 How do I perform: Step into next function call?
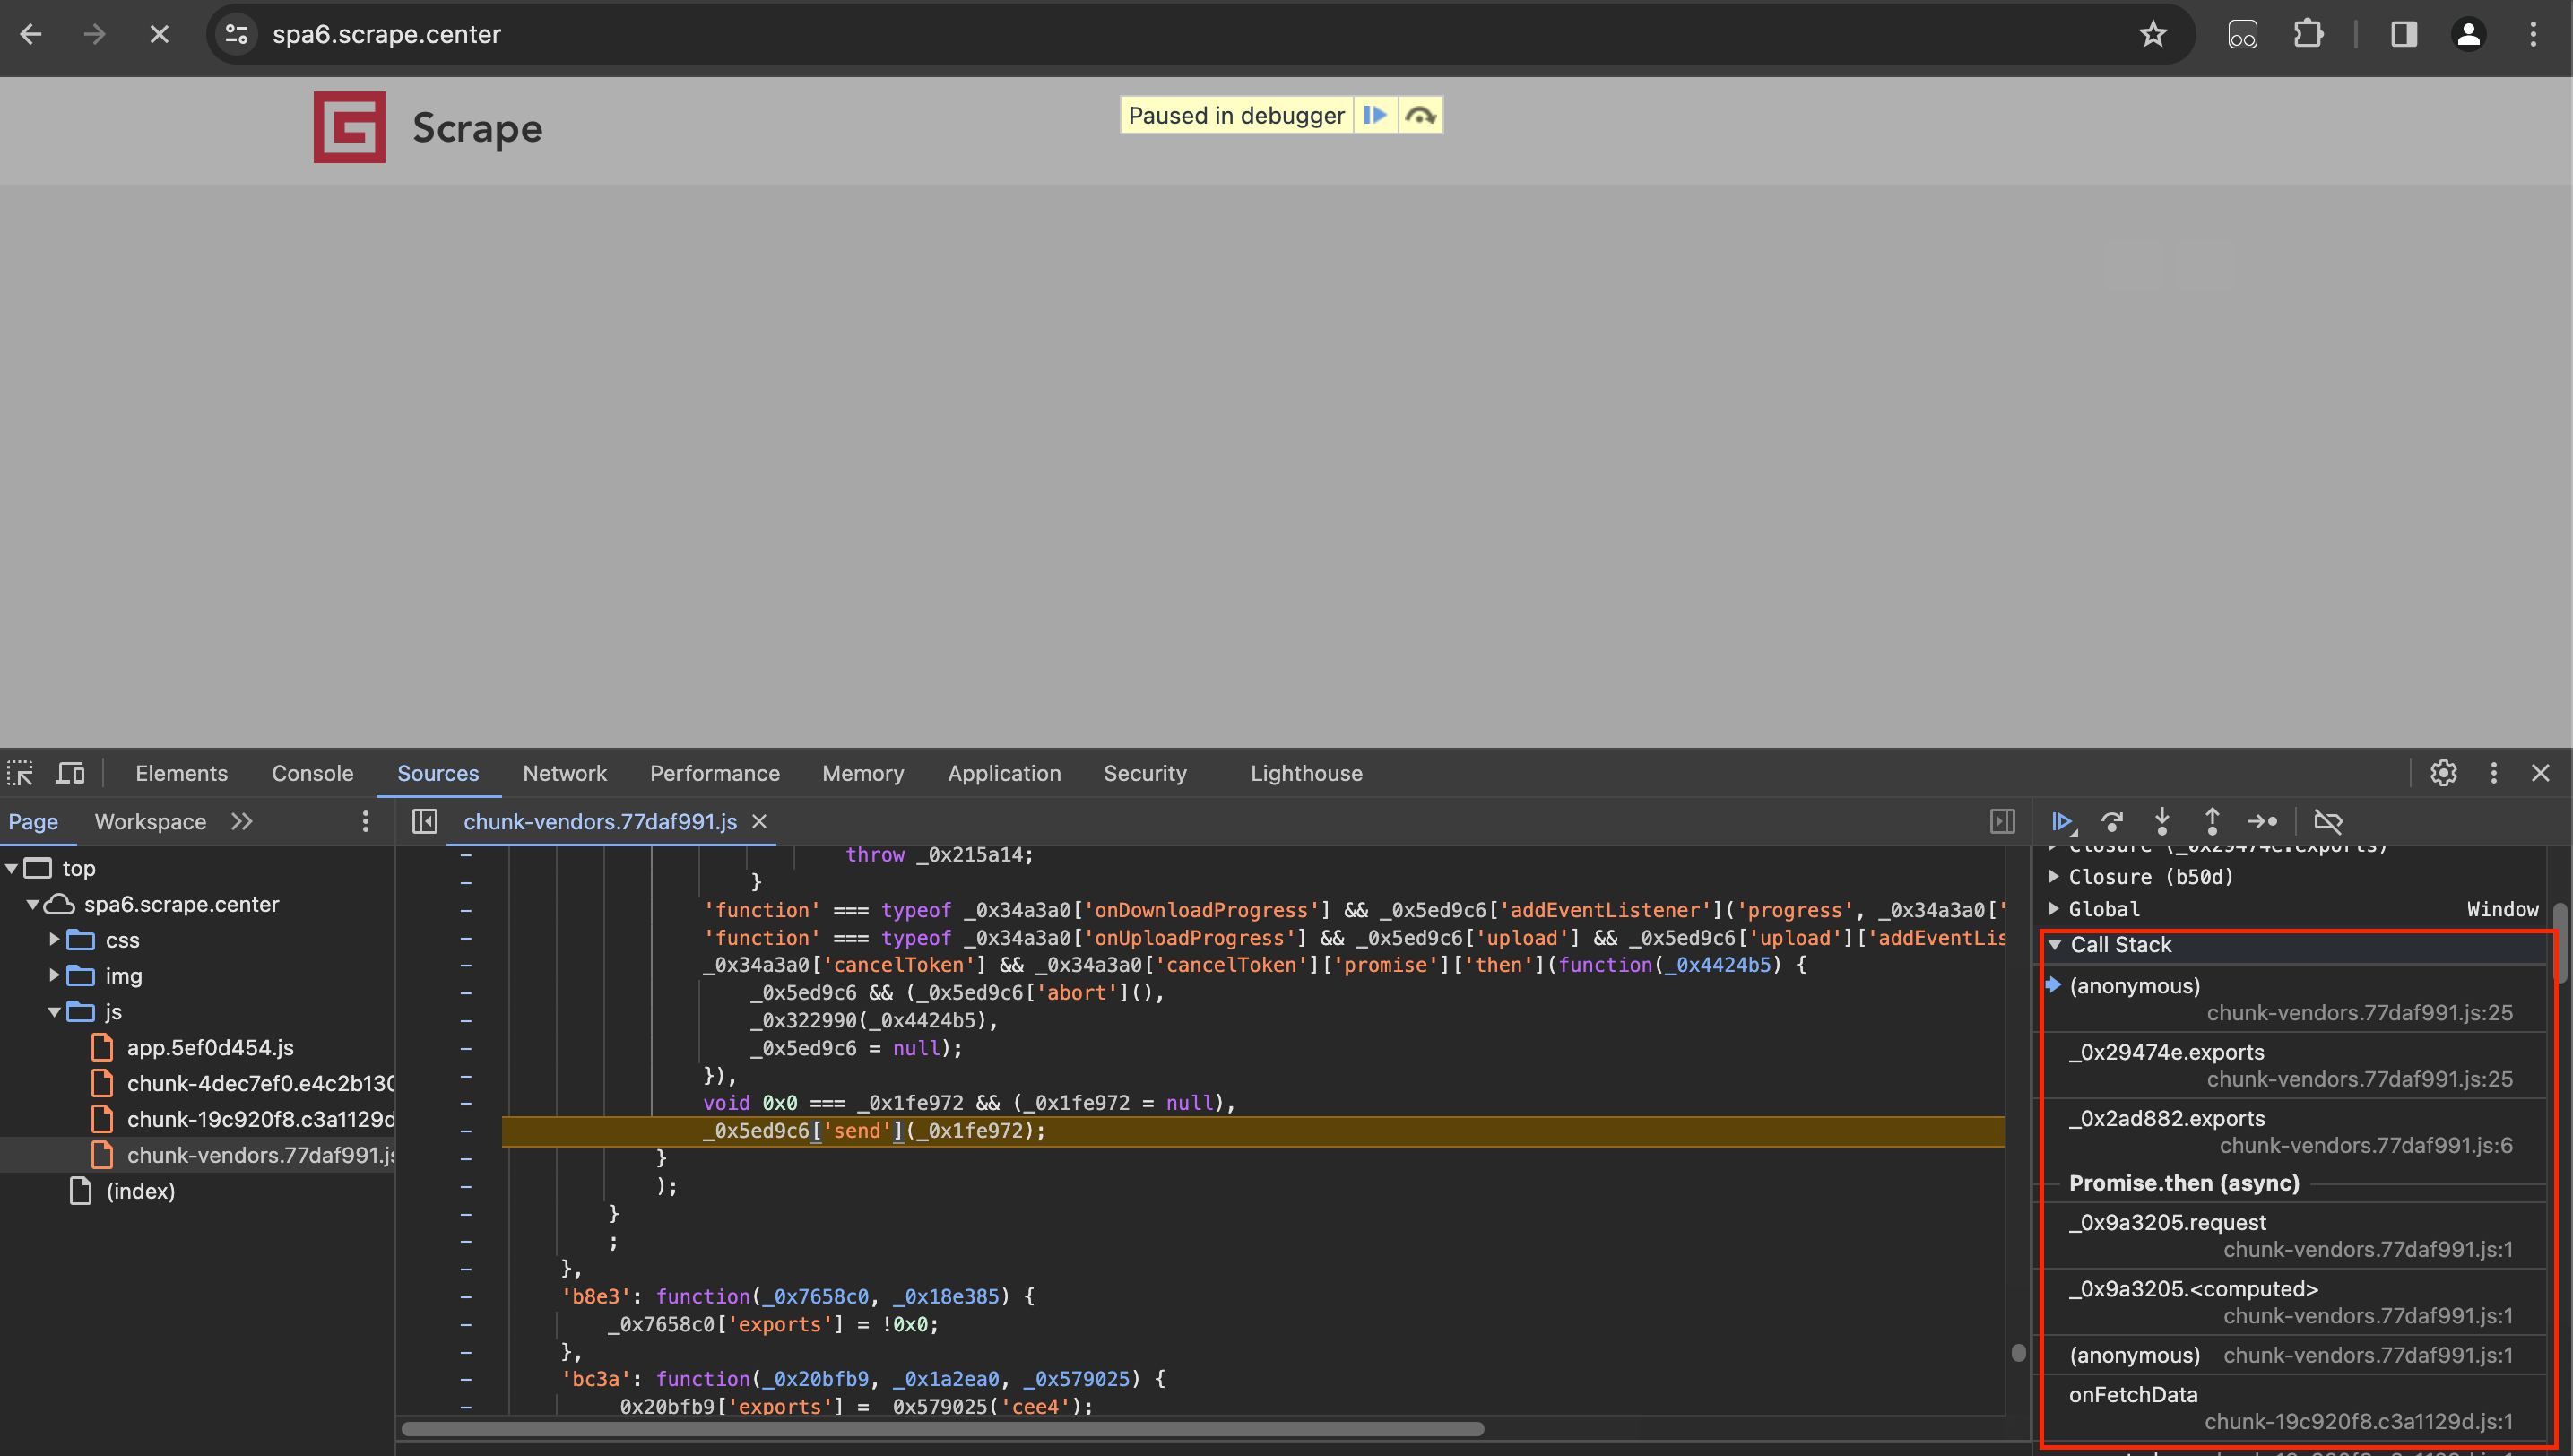pos(2162,822)
